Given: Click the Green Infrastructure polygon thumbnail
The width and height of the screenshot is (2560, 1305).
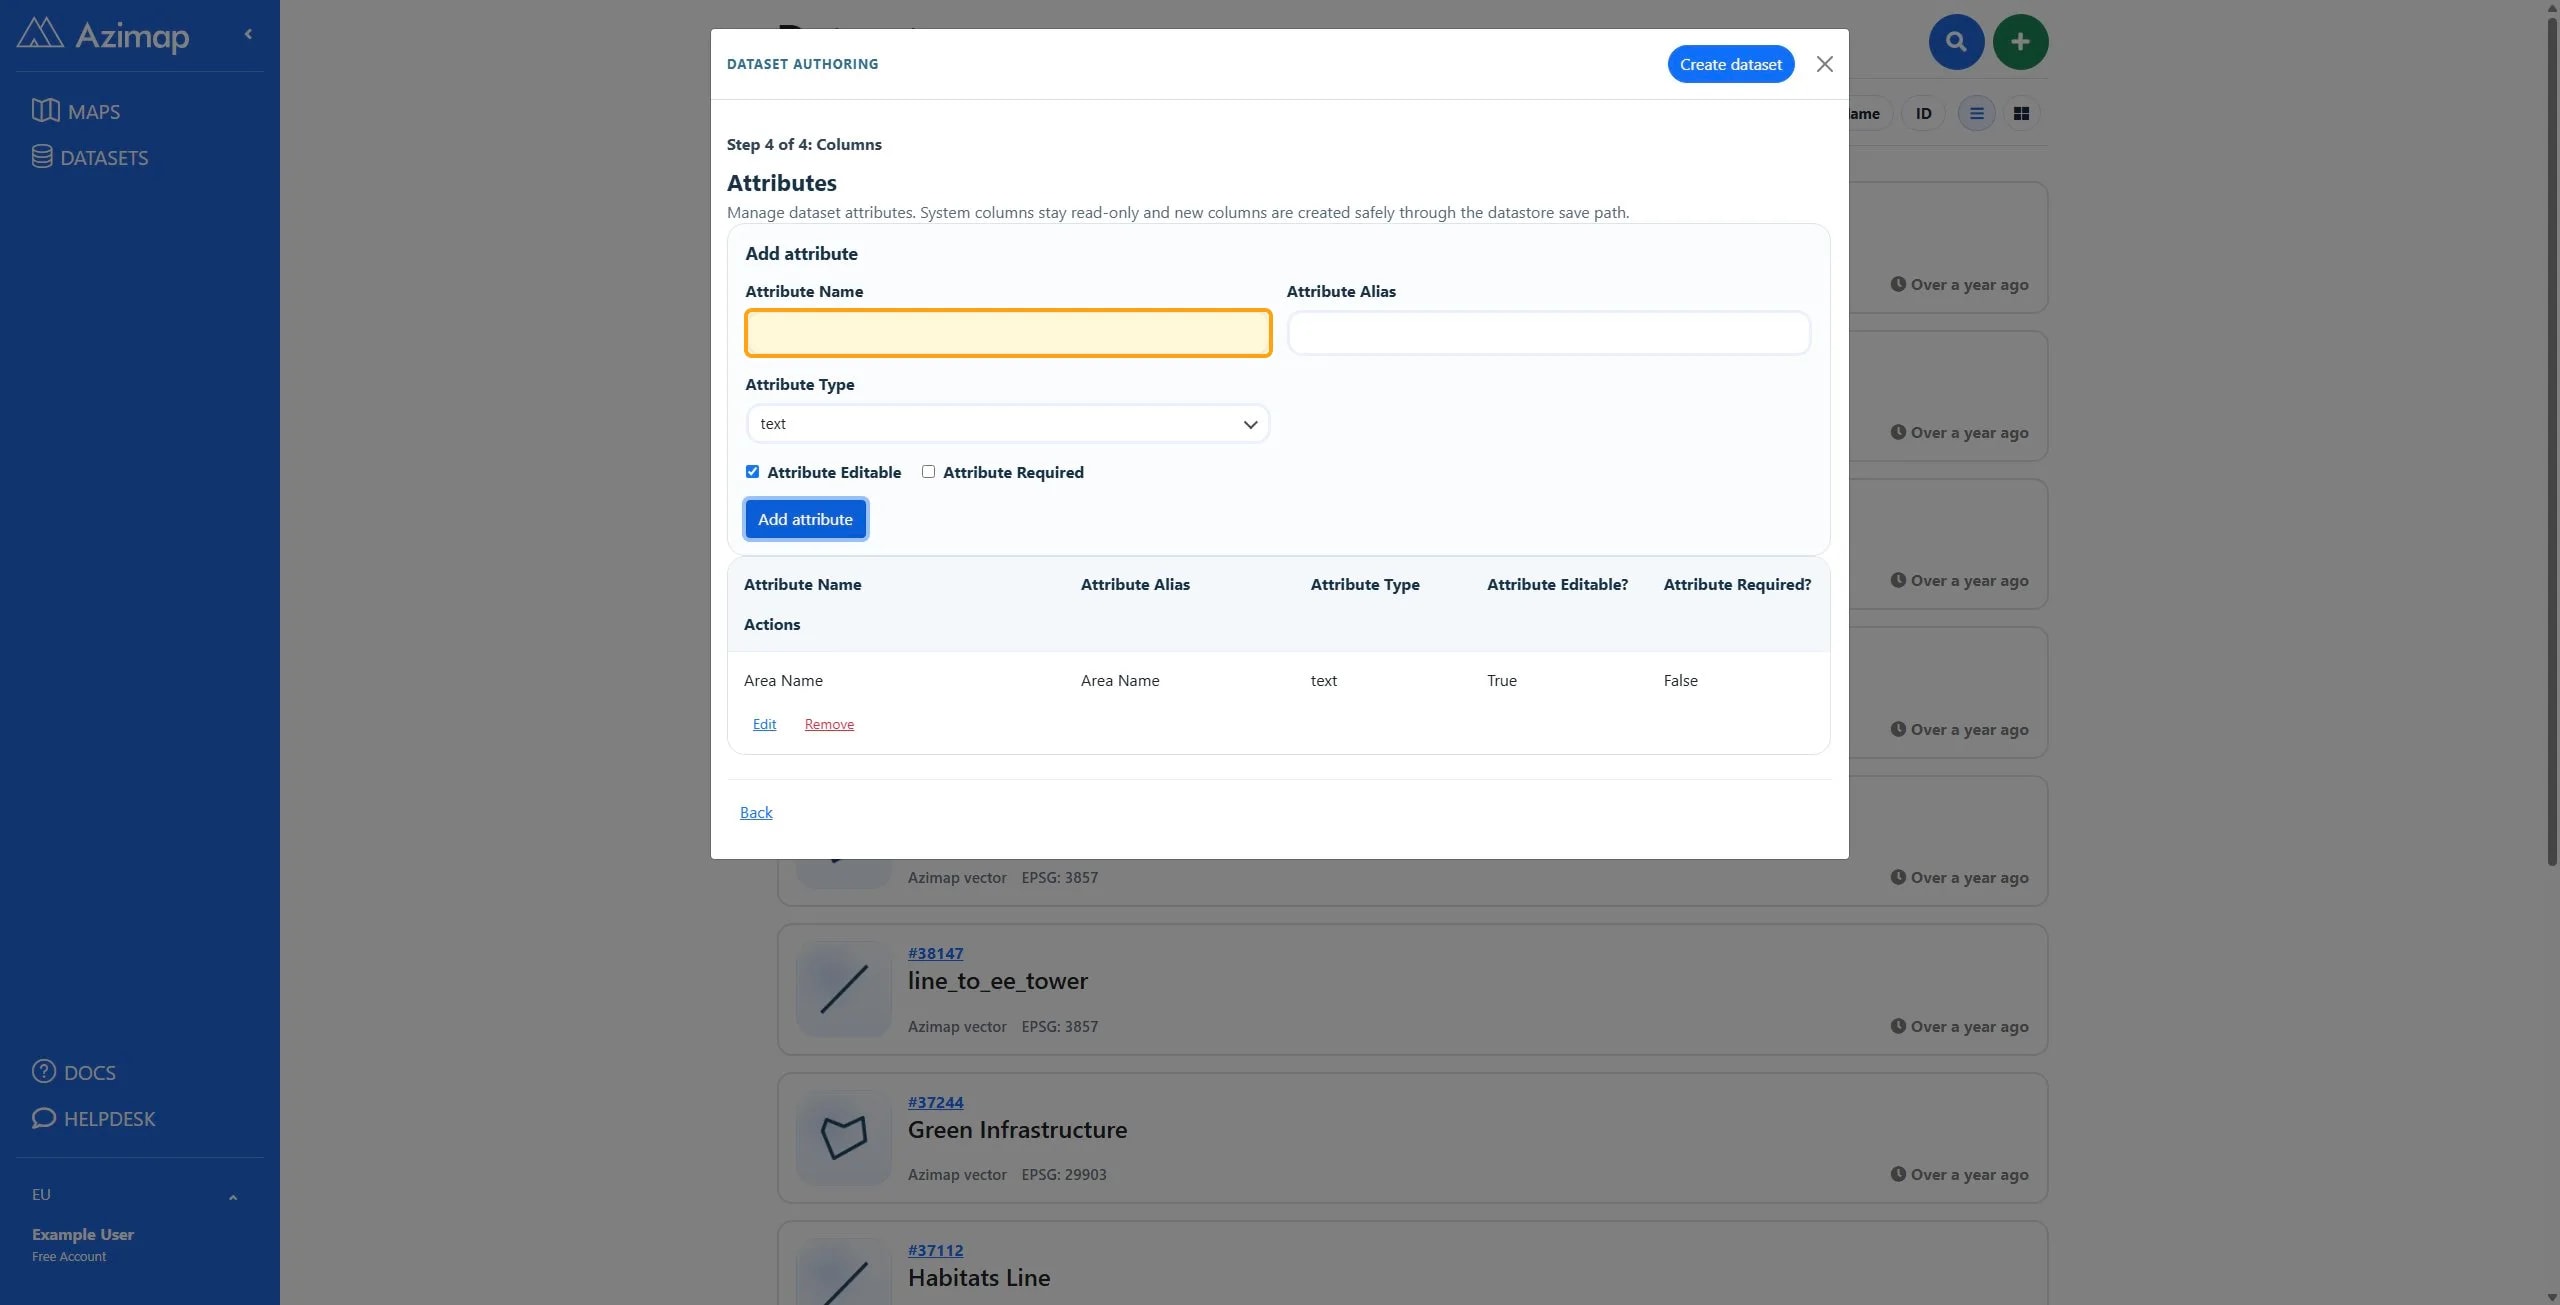Looking at the screenshot, I should tap(843, 1138).
